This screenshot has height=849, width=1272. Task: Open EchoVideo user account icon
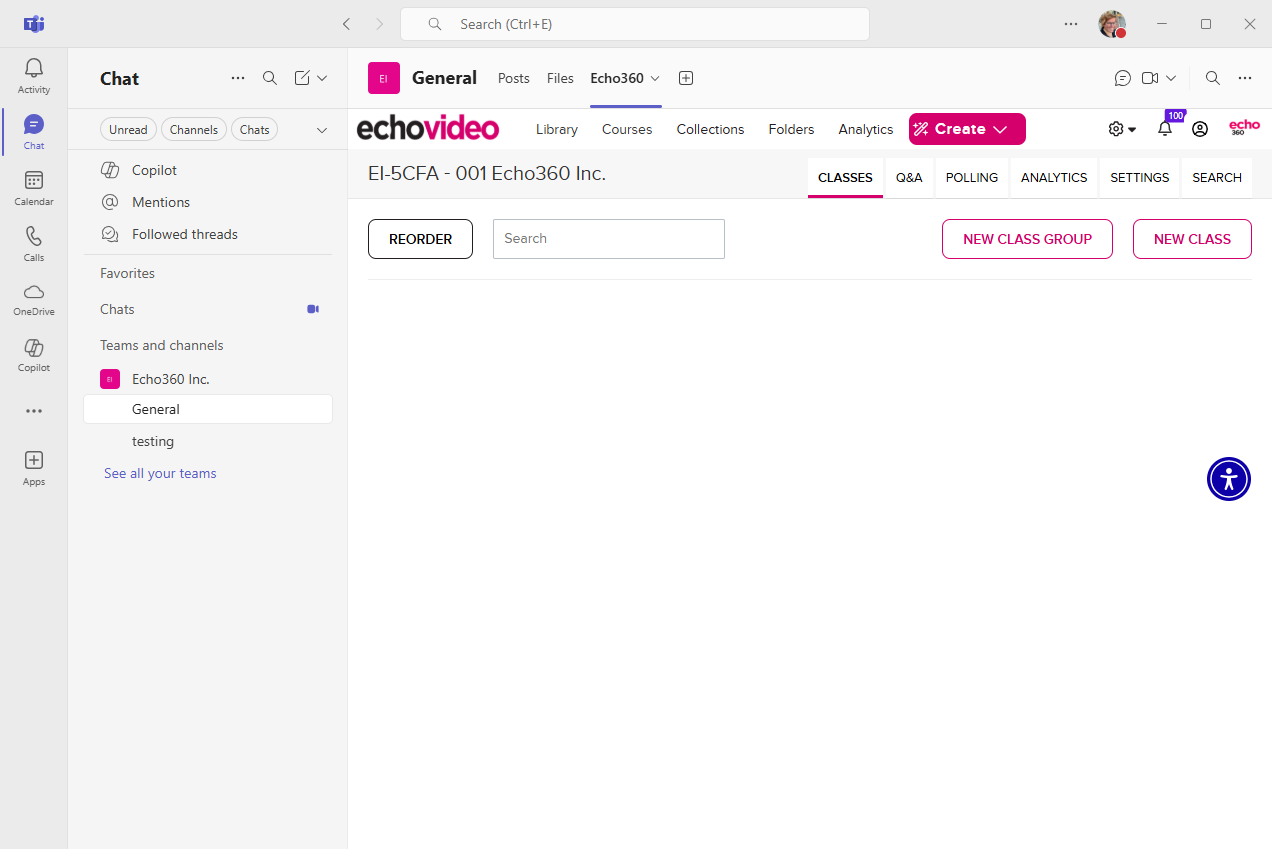[1200, 129]
